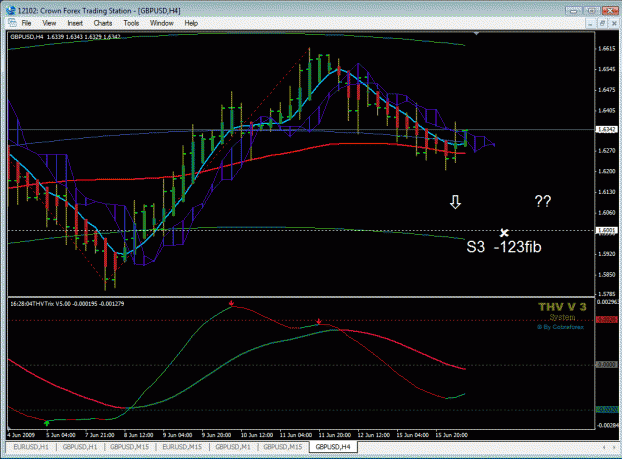
Task: Click the red down arrow on Trix peak
Action: click(231, 304)
